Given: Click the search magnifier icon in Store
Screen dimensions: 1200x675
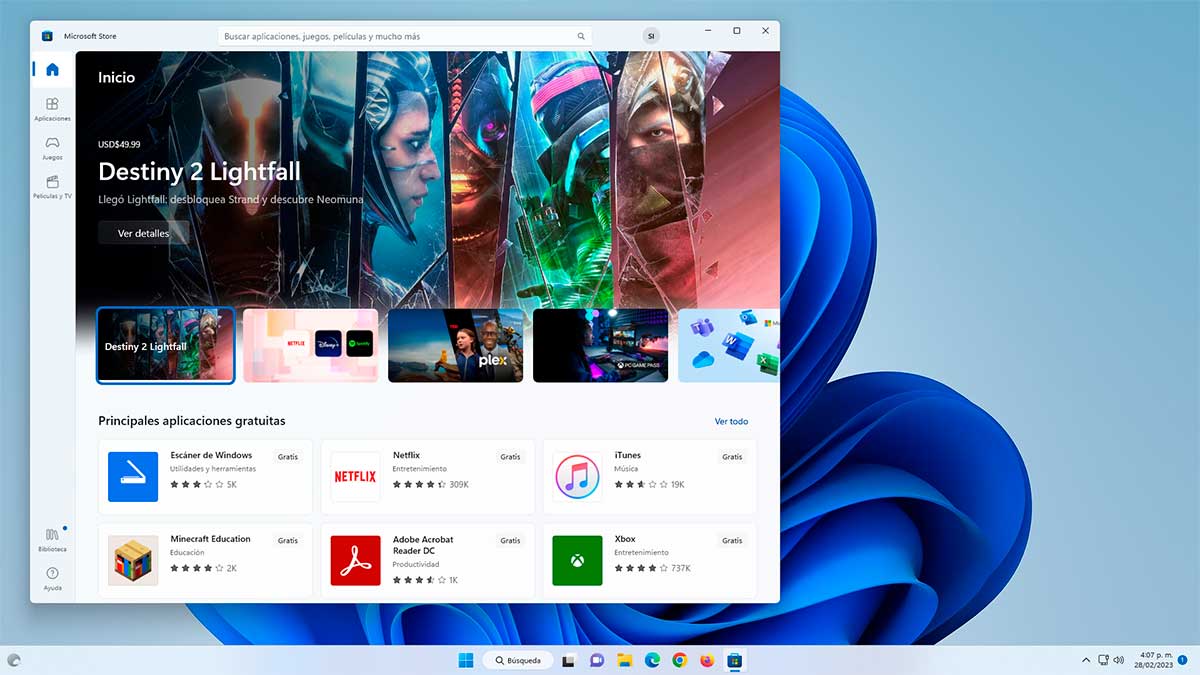Looking at the screenshot, I should [581, 36].
